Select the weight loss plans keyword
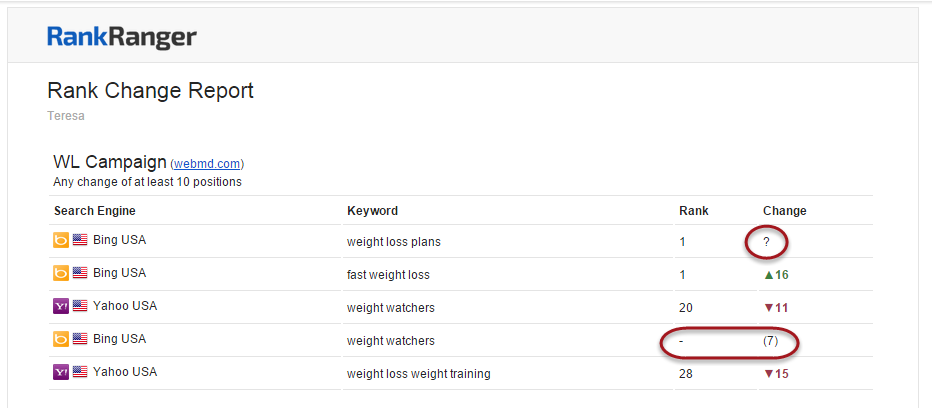The width and height of the screenshot is (932, 408). pyautogui.click(x=393, y=242)
